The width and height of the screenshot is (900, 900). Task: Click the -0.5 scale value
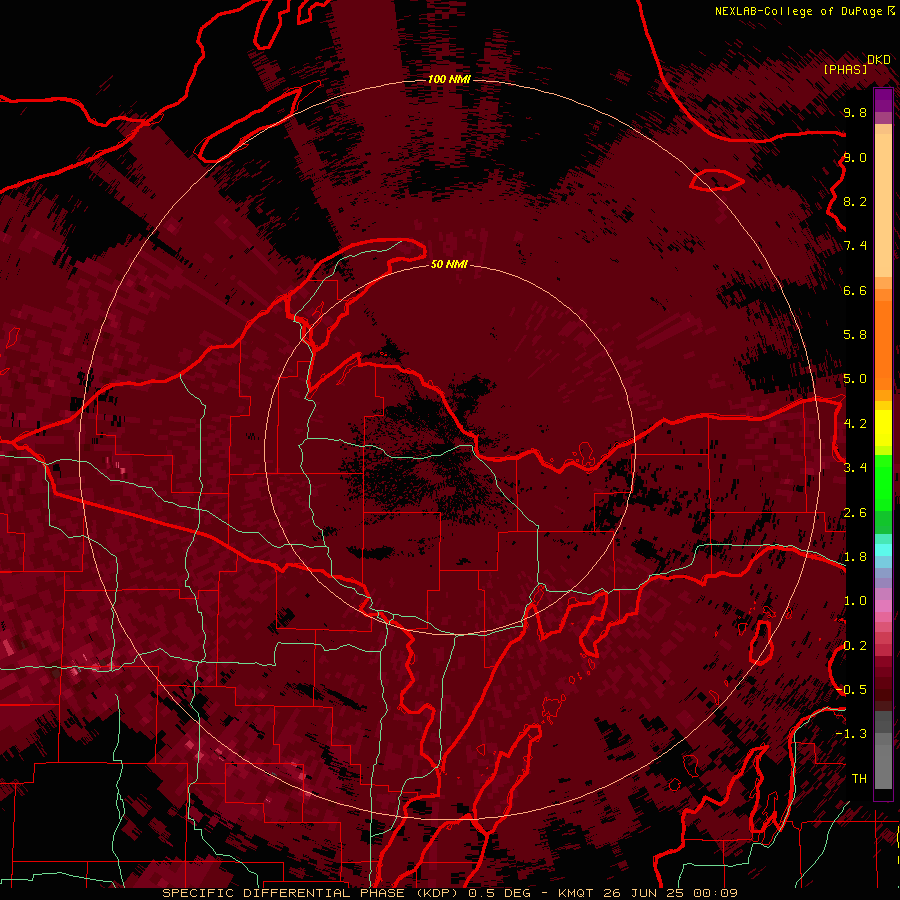click(851, 690)
